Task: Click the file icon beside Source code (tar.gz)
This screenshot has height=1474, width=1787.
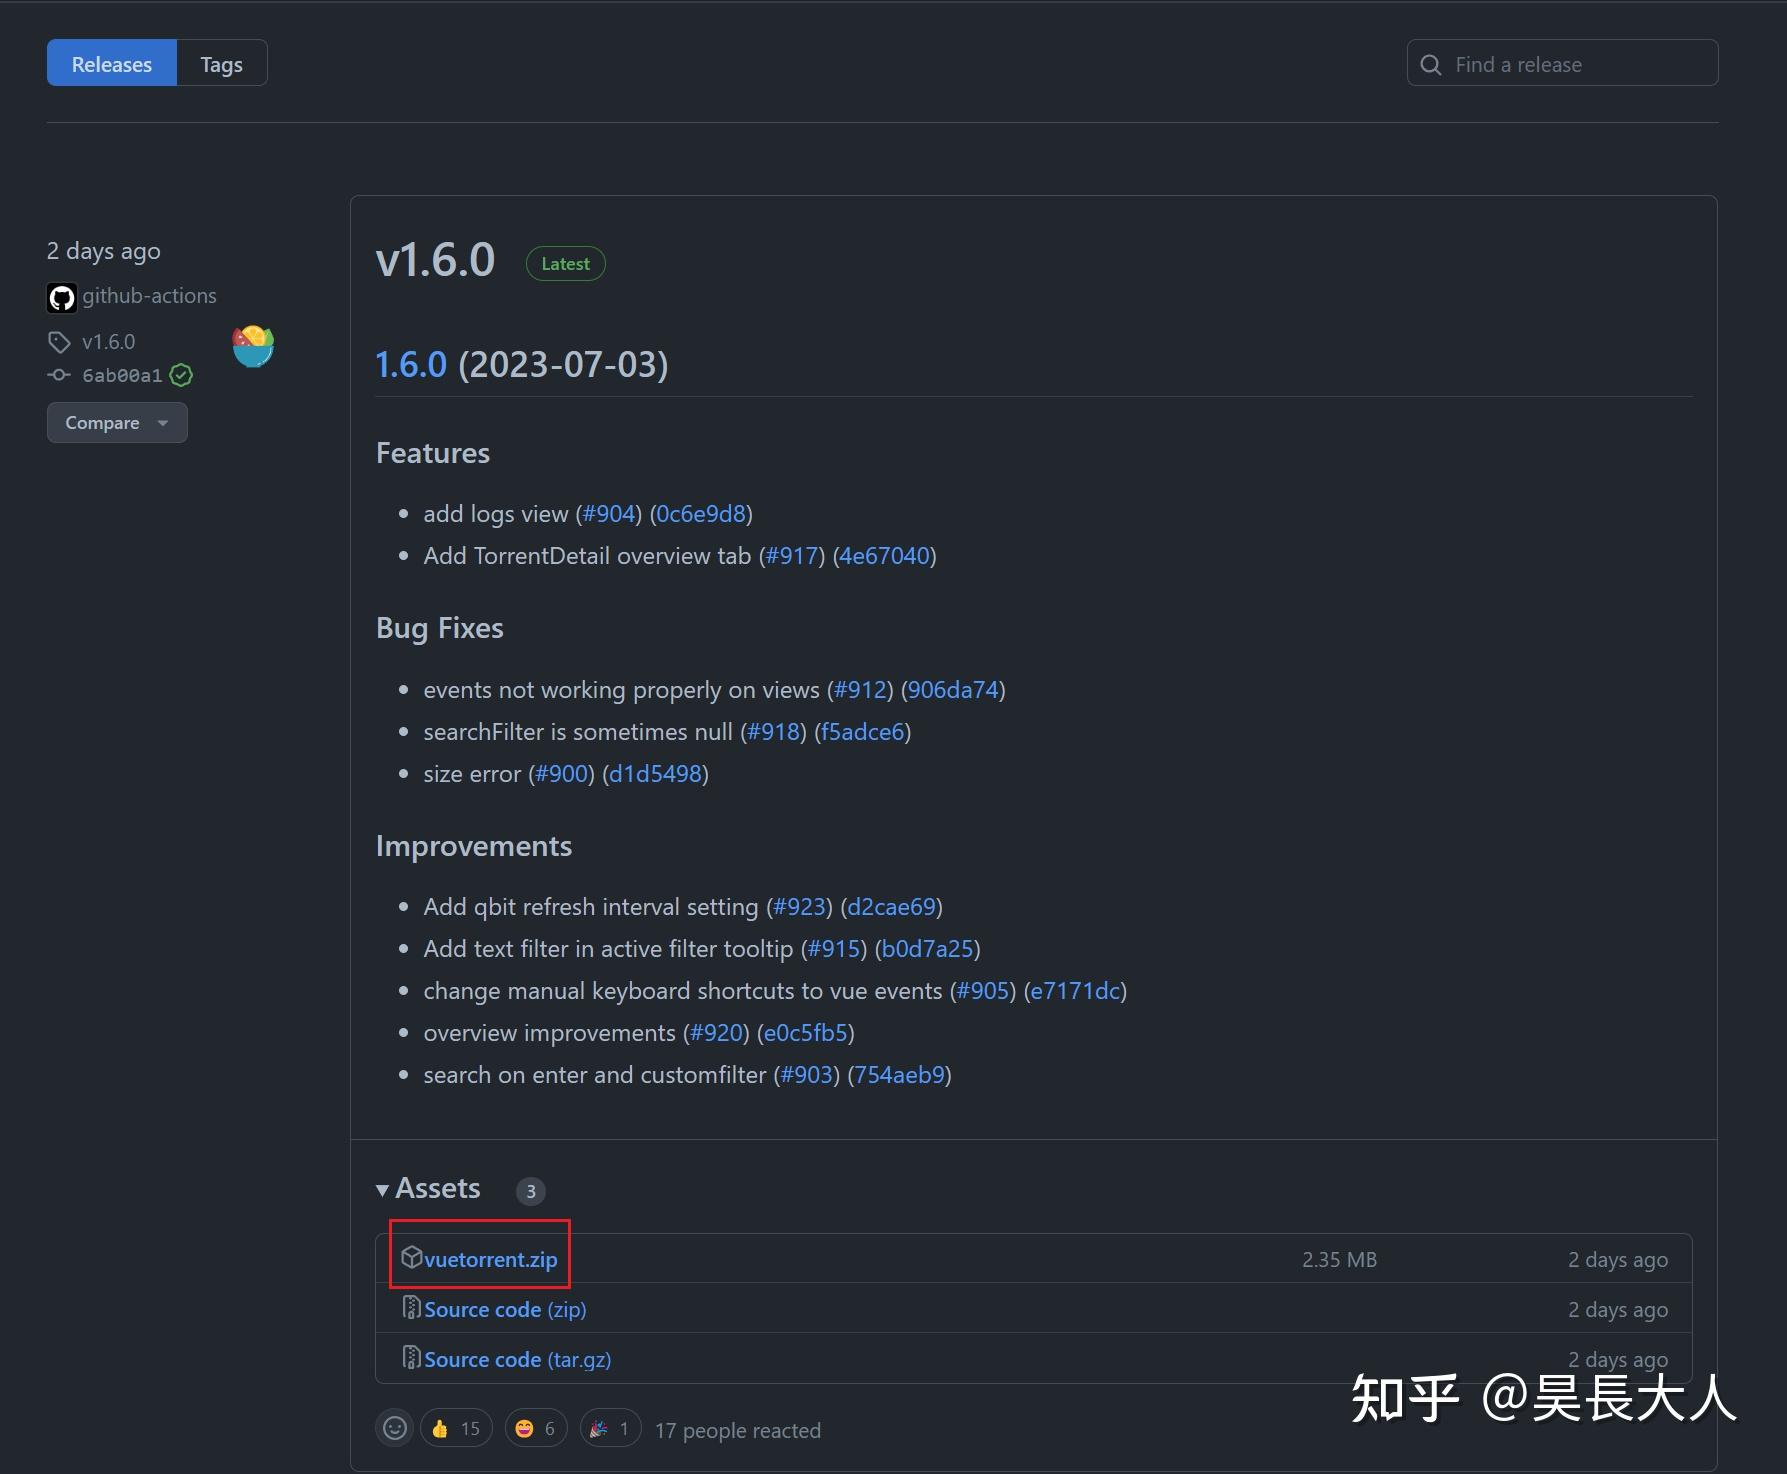Action: click(x=411, y=1357)
